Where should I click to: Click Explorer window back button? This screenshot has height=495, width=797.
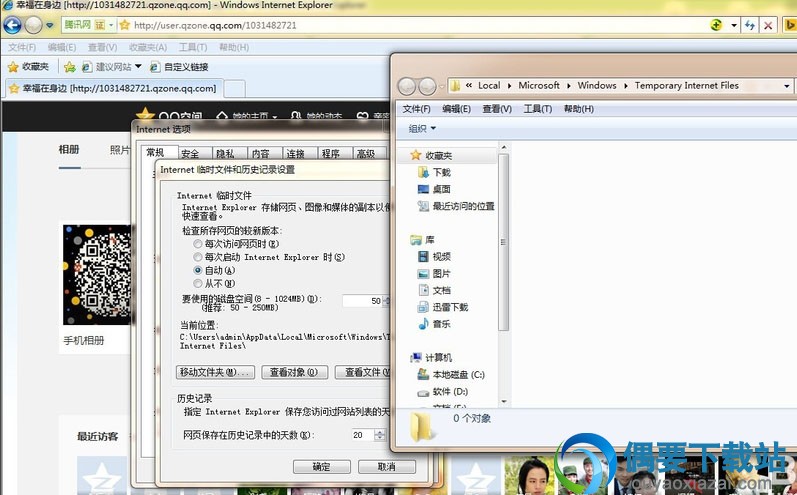407,86
